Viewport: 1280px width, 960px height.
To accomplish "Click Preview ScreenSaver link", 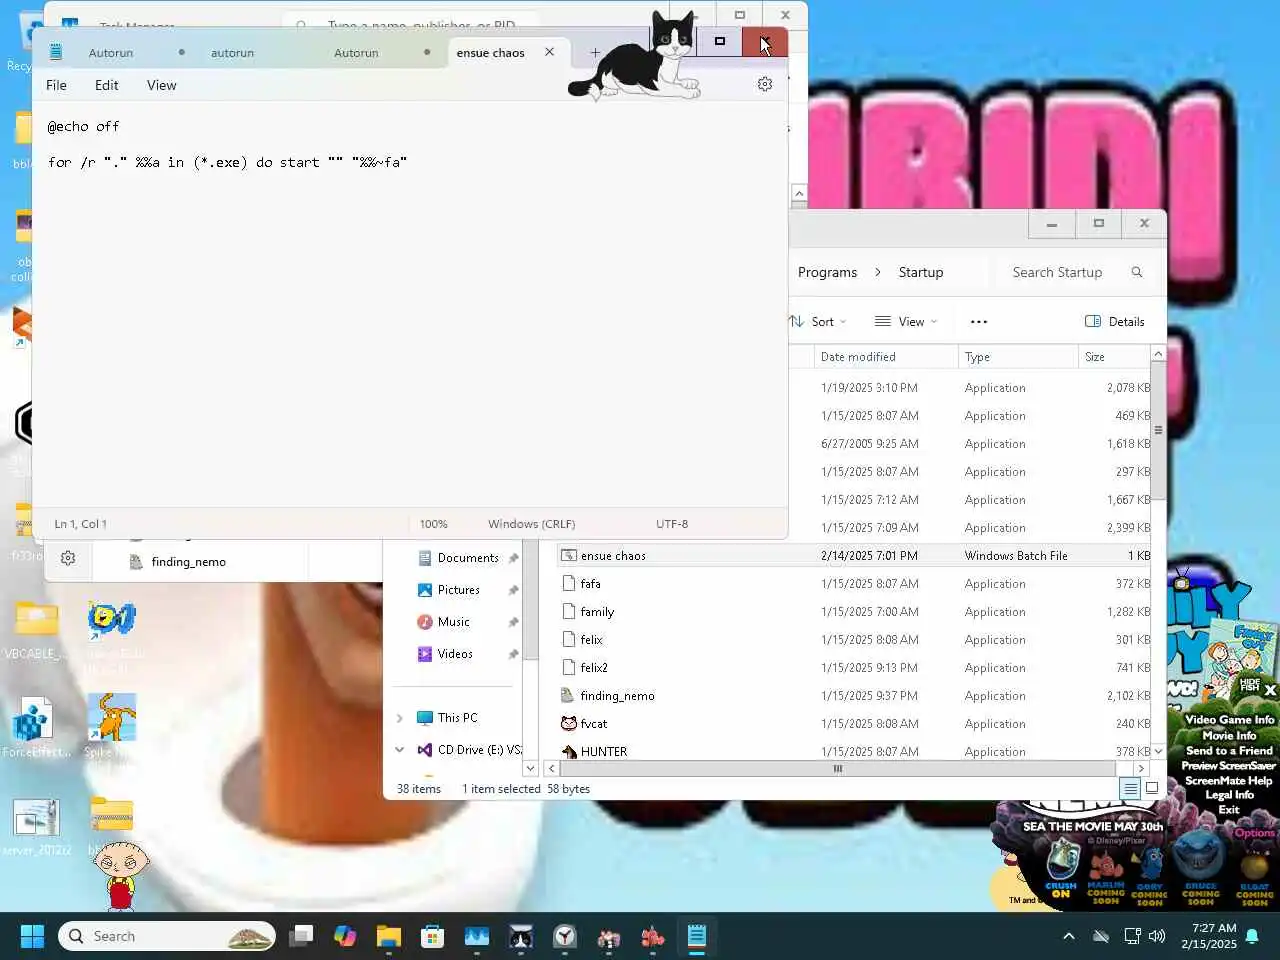I will pos(1228,765).
